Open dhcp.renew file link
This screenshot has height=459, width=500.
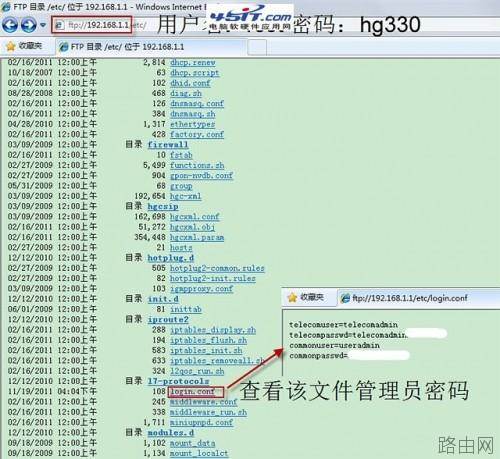coord(193,62)
